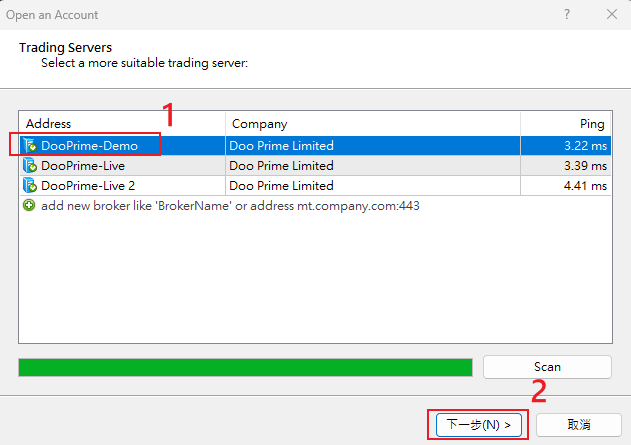The height and width of the screenshot is (445, 631).
Task: Click the green plus add-broker icon
Action: (29, 205)
